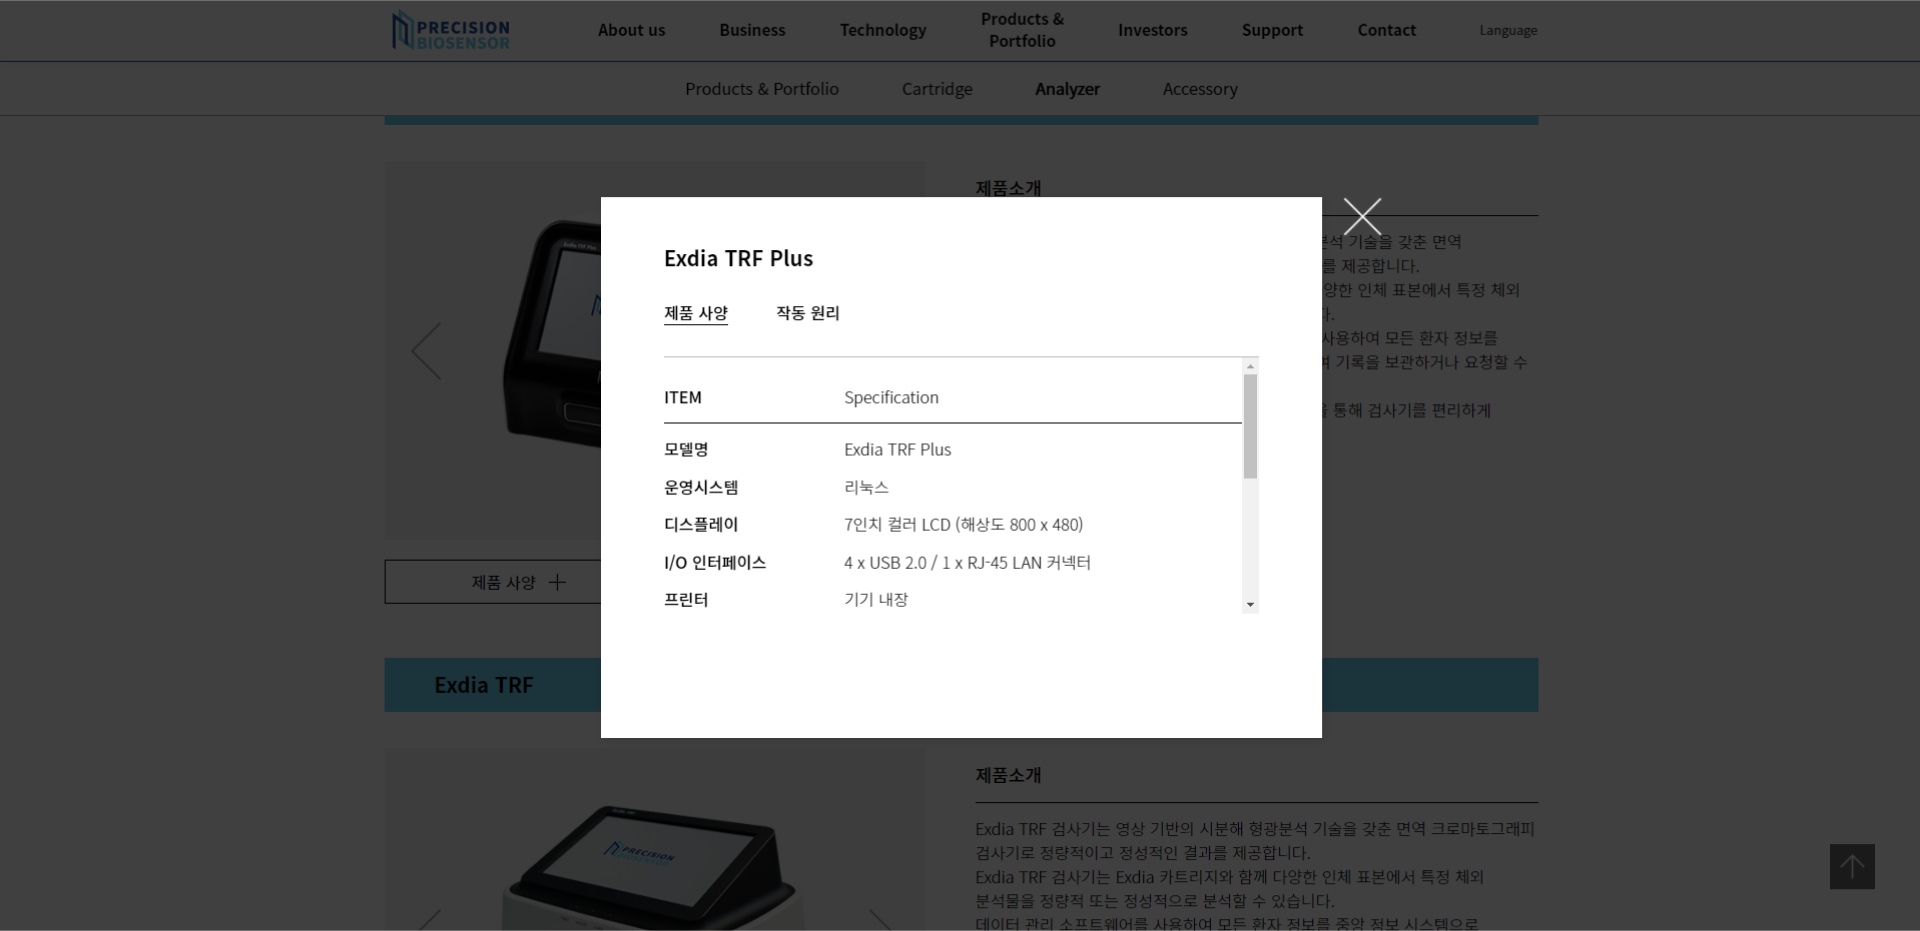Click the Specification column header
Image resolution: width=1920 pixels, height=931 pixels.
point(891,397)
